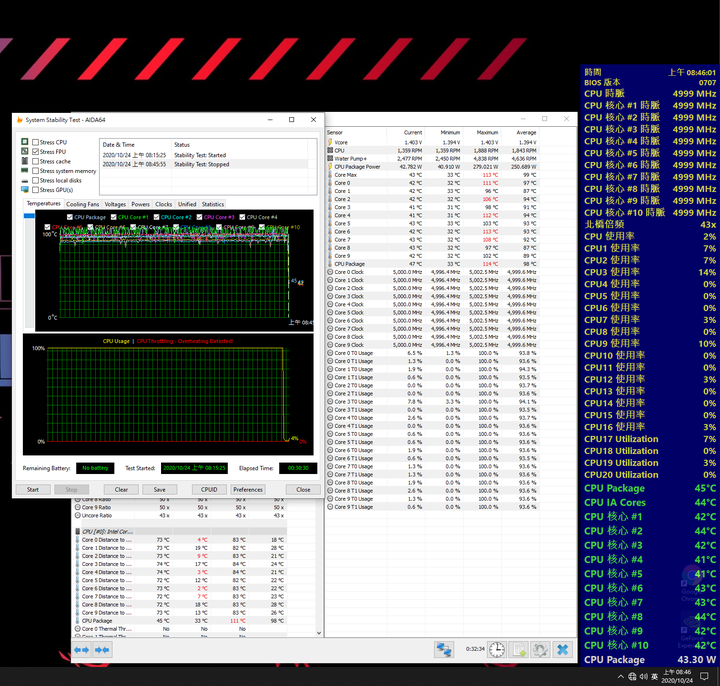Open HWiNFO sensor settings gear icon
Image resolution: width=720 pixels, height=686 pixels.
(x=540, y=649)
